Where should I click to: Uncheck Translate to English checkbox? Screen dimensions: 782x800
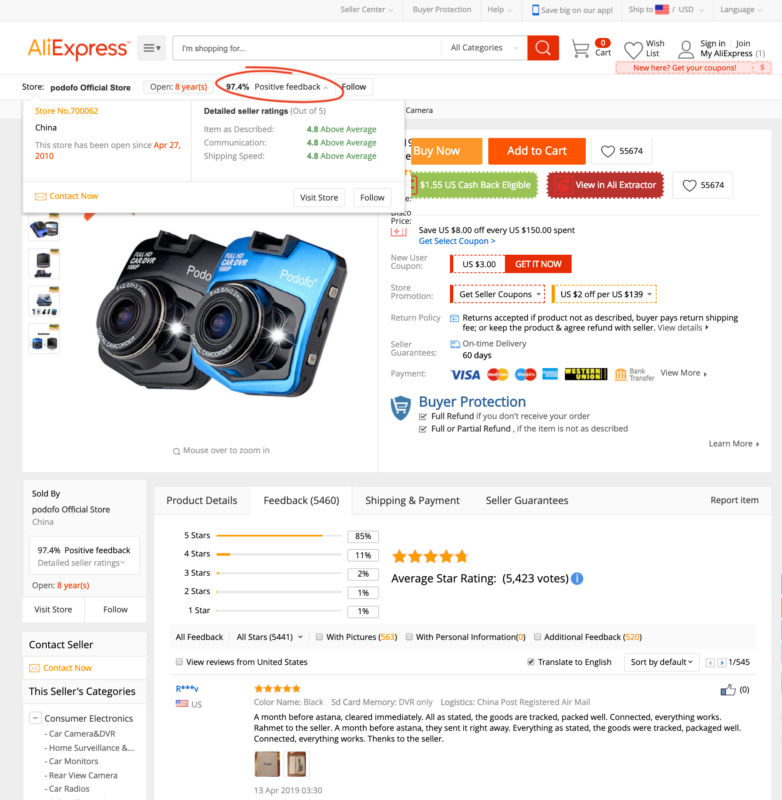[531, 662]
